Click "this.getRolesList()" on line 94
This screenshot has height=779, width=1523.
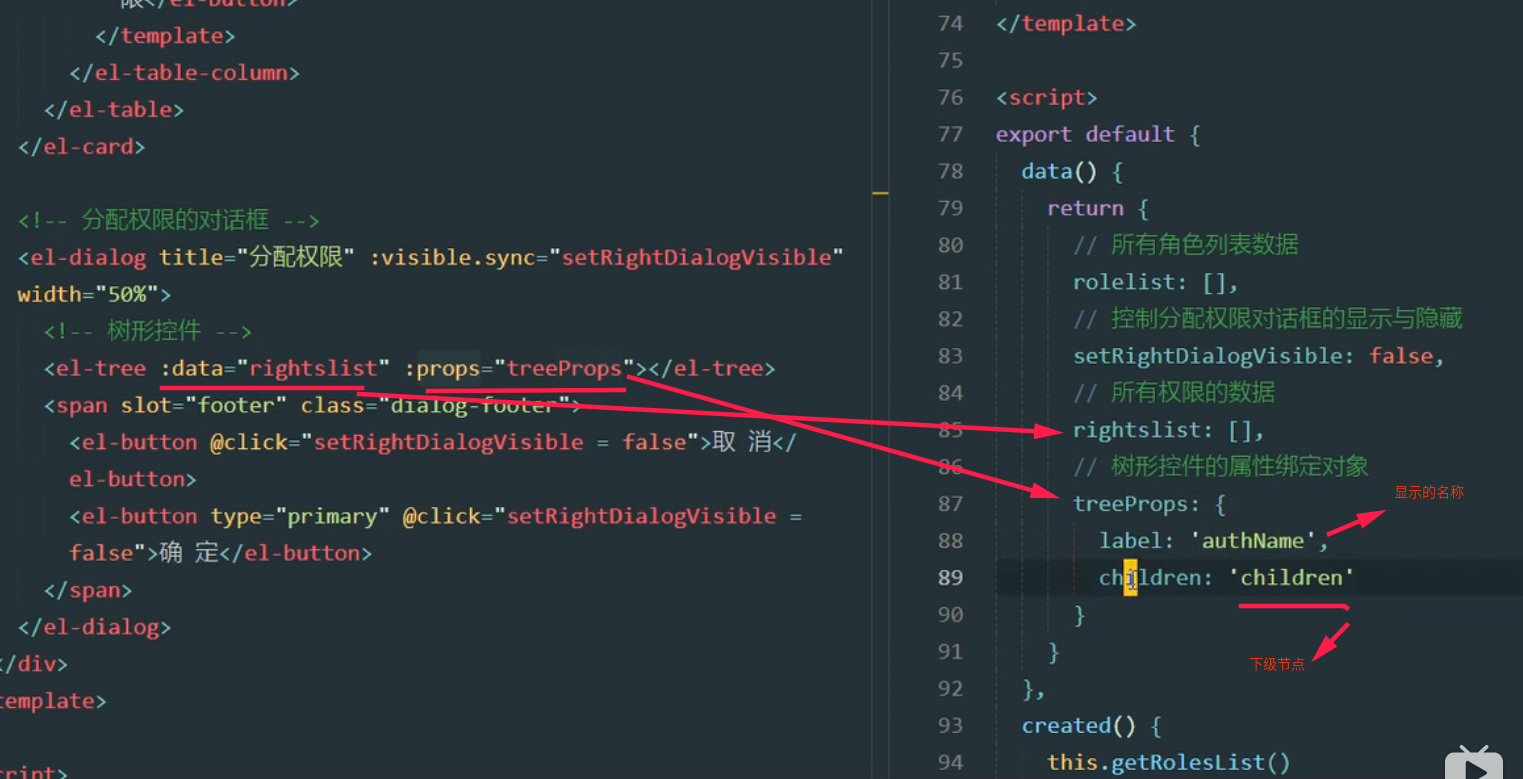pyautogui.click(x=1169, y=763)
